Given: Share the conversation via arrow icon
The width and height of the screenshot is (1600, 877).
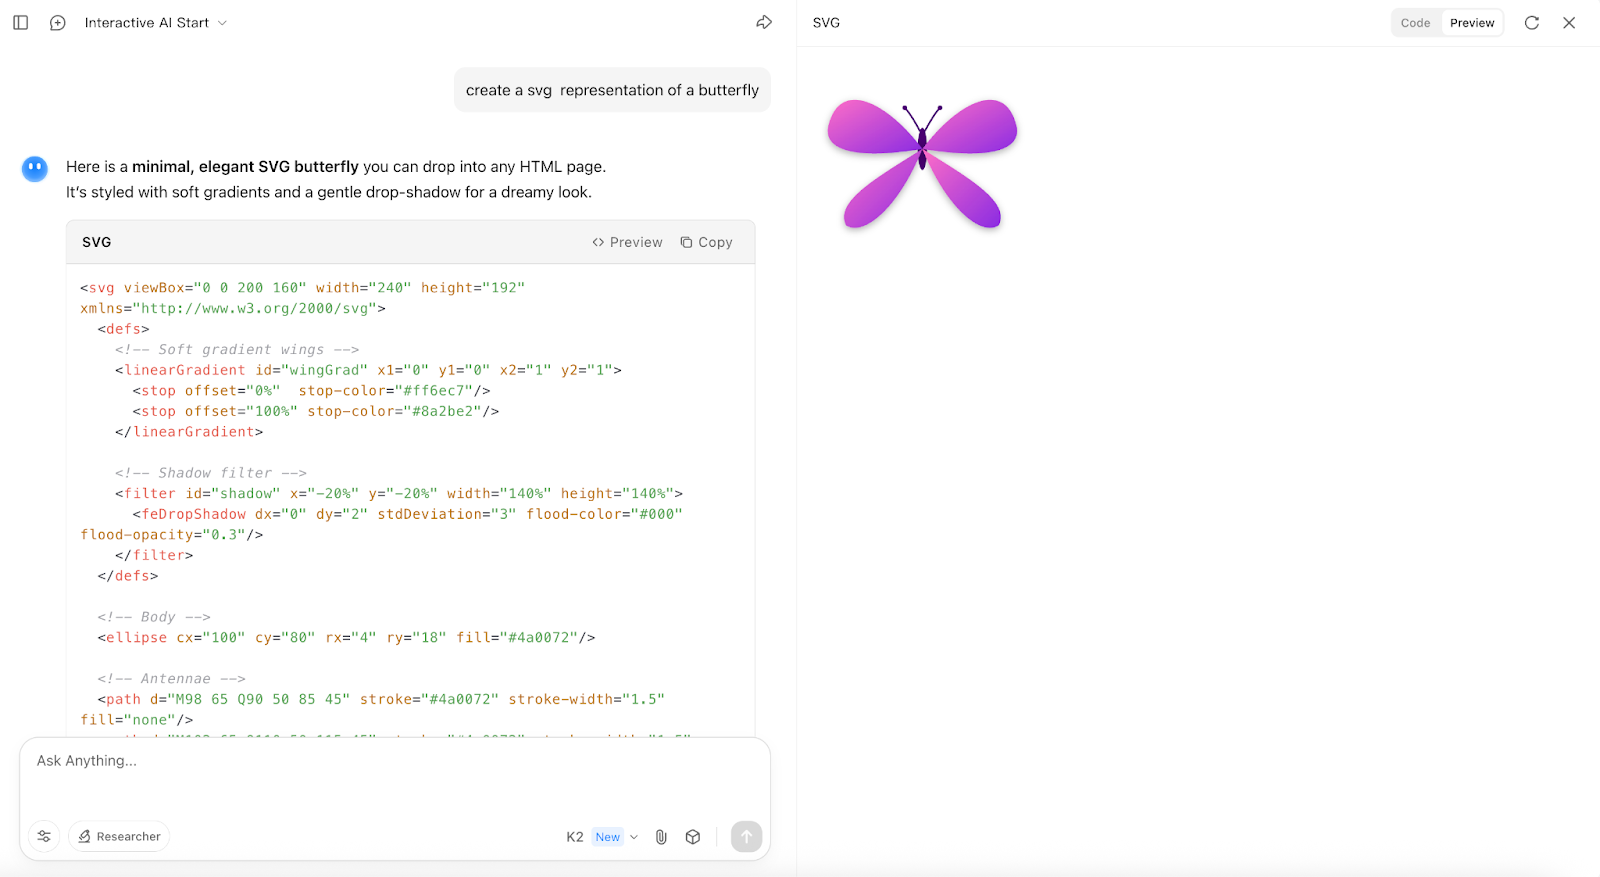Looking at the screenshot, I should [764, 22].
